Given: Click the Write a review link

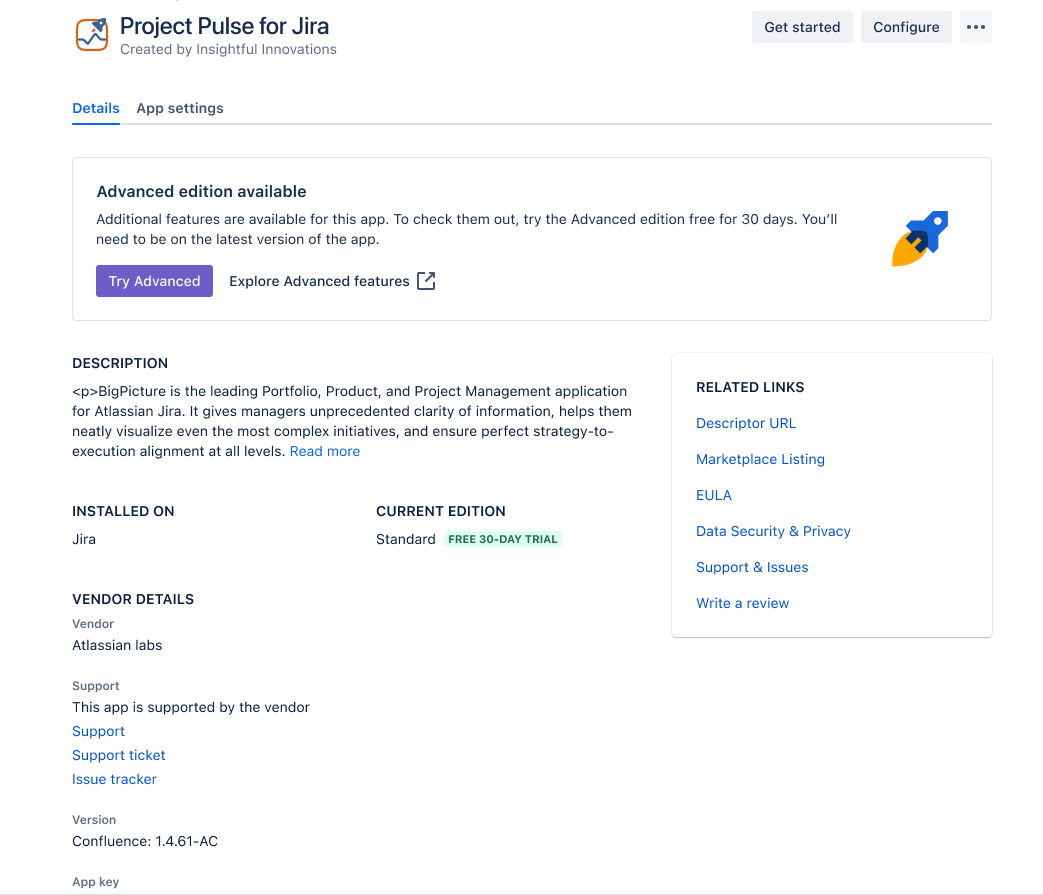Looking at the screenshot, I should 742,603.
